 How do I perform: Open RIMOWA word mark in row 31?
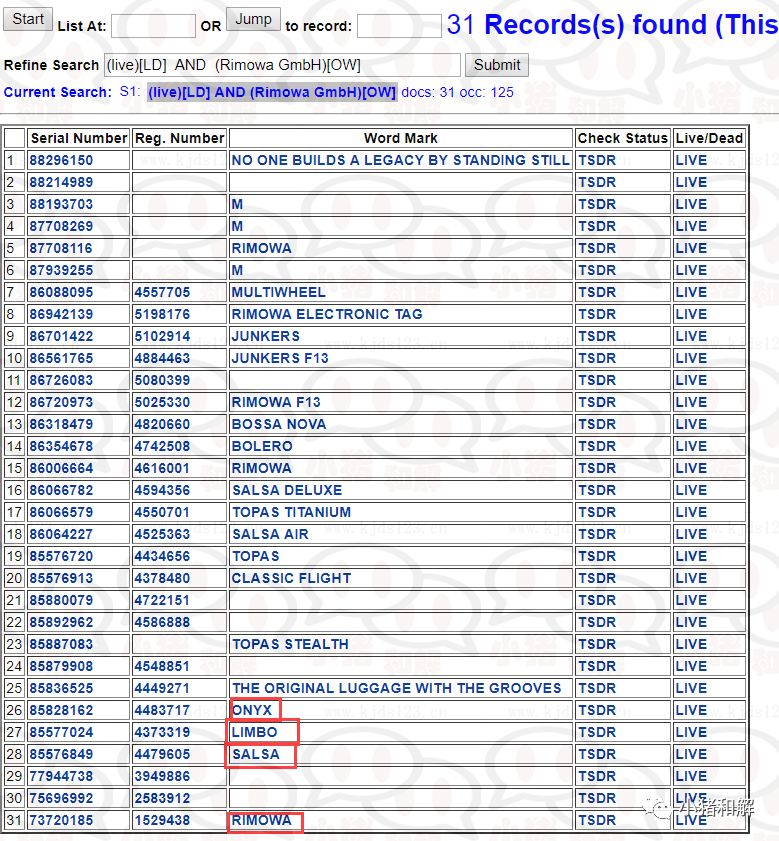[261, 820]
